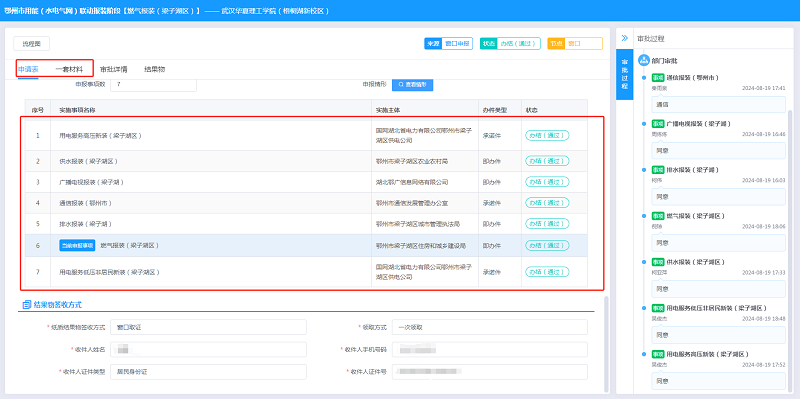Click the 收件人手机号码 input field

point(490,350)
